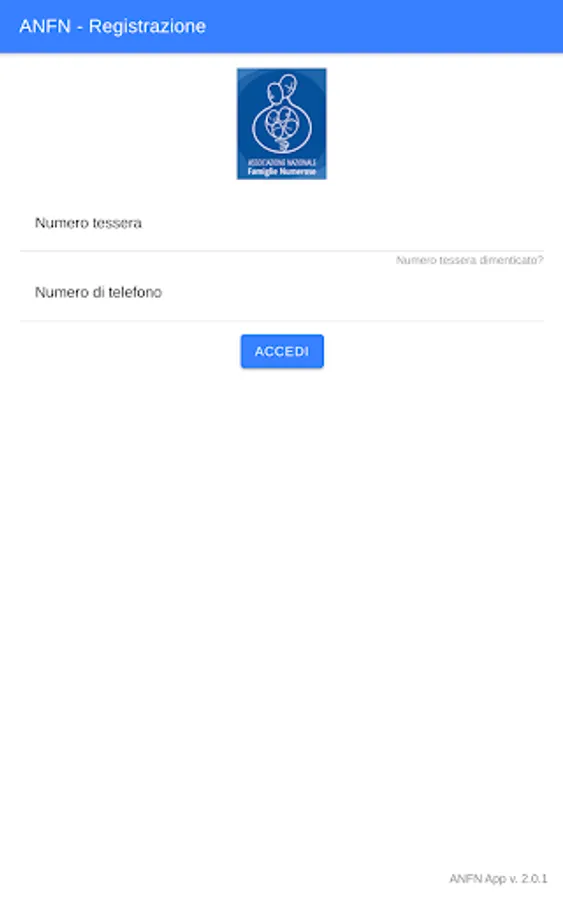Click the Numero tessera field
This screenshot has height=900, width=563.
pos(282,223)
